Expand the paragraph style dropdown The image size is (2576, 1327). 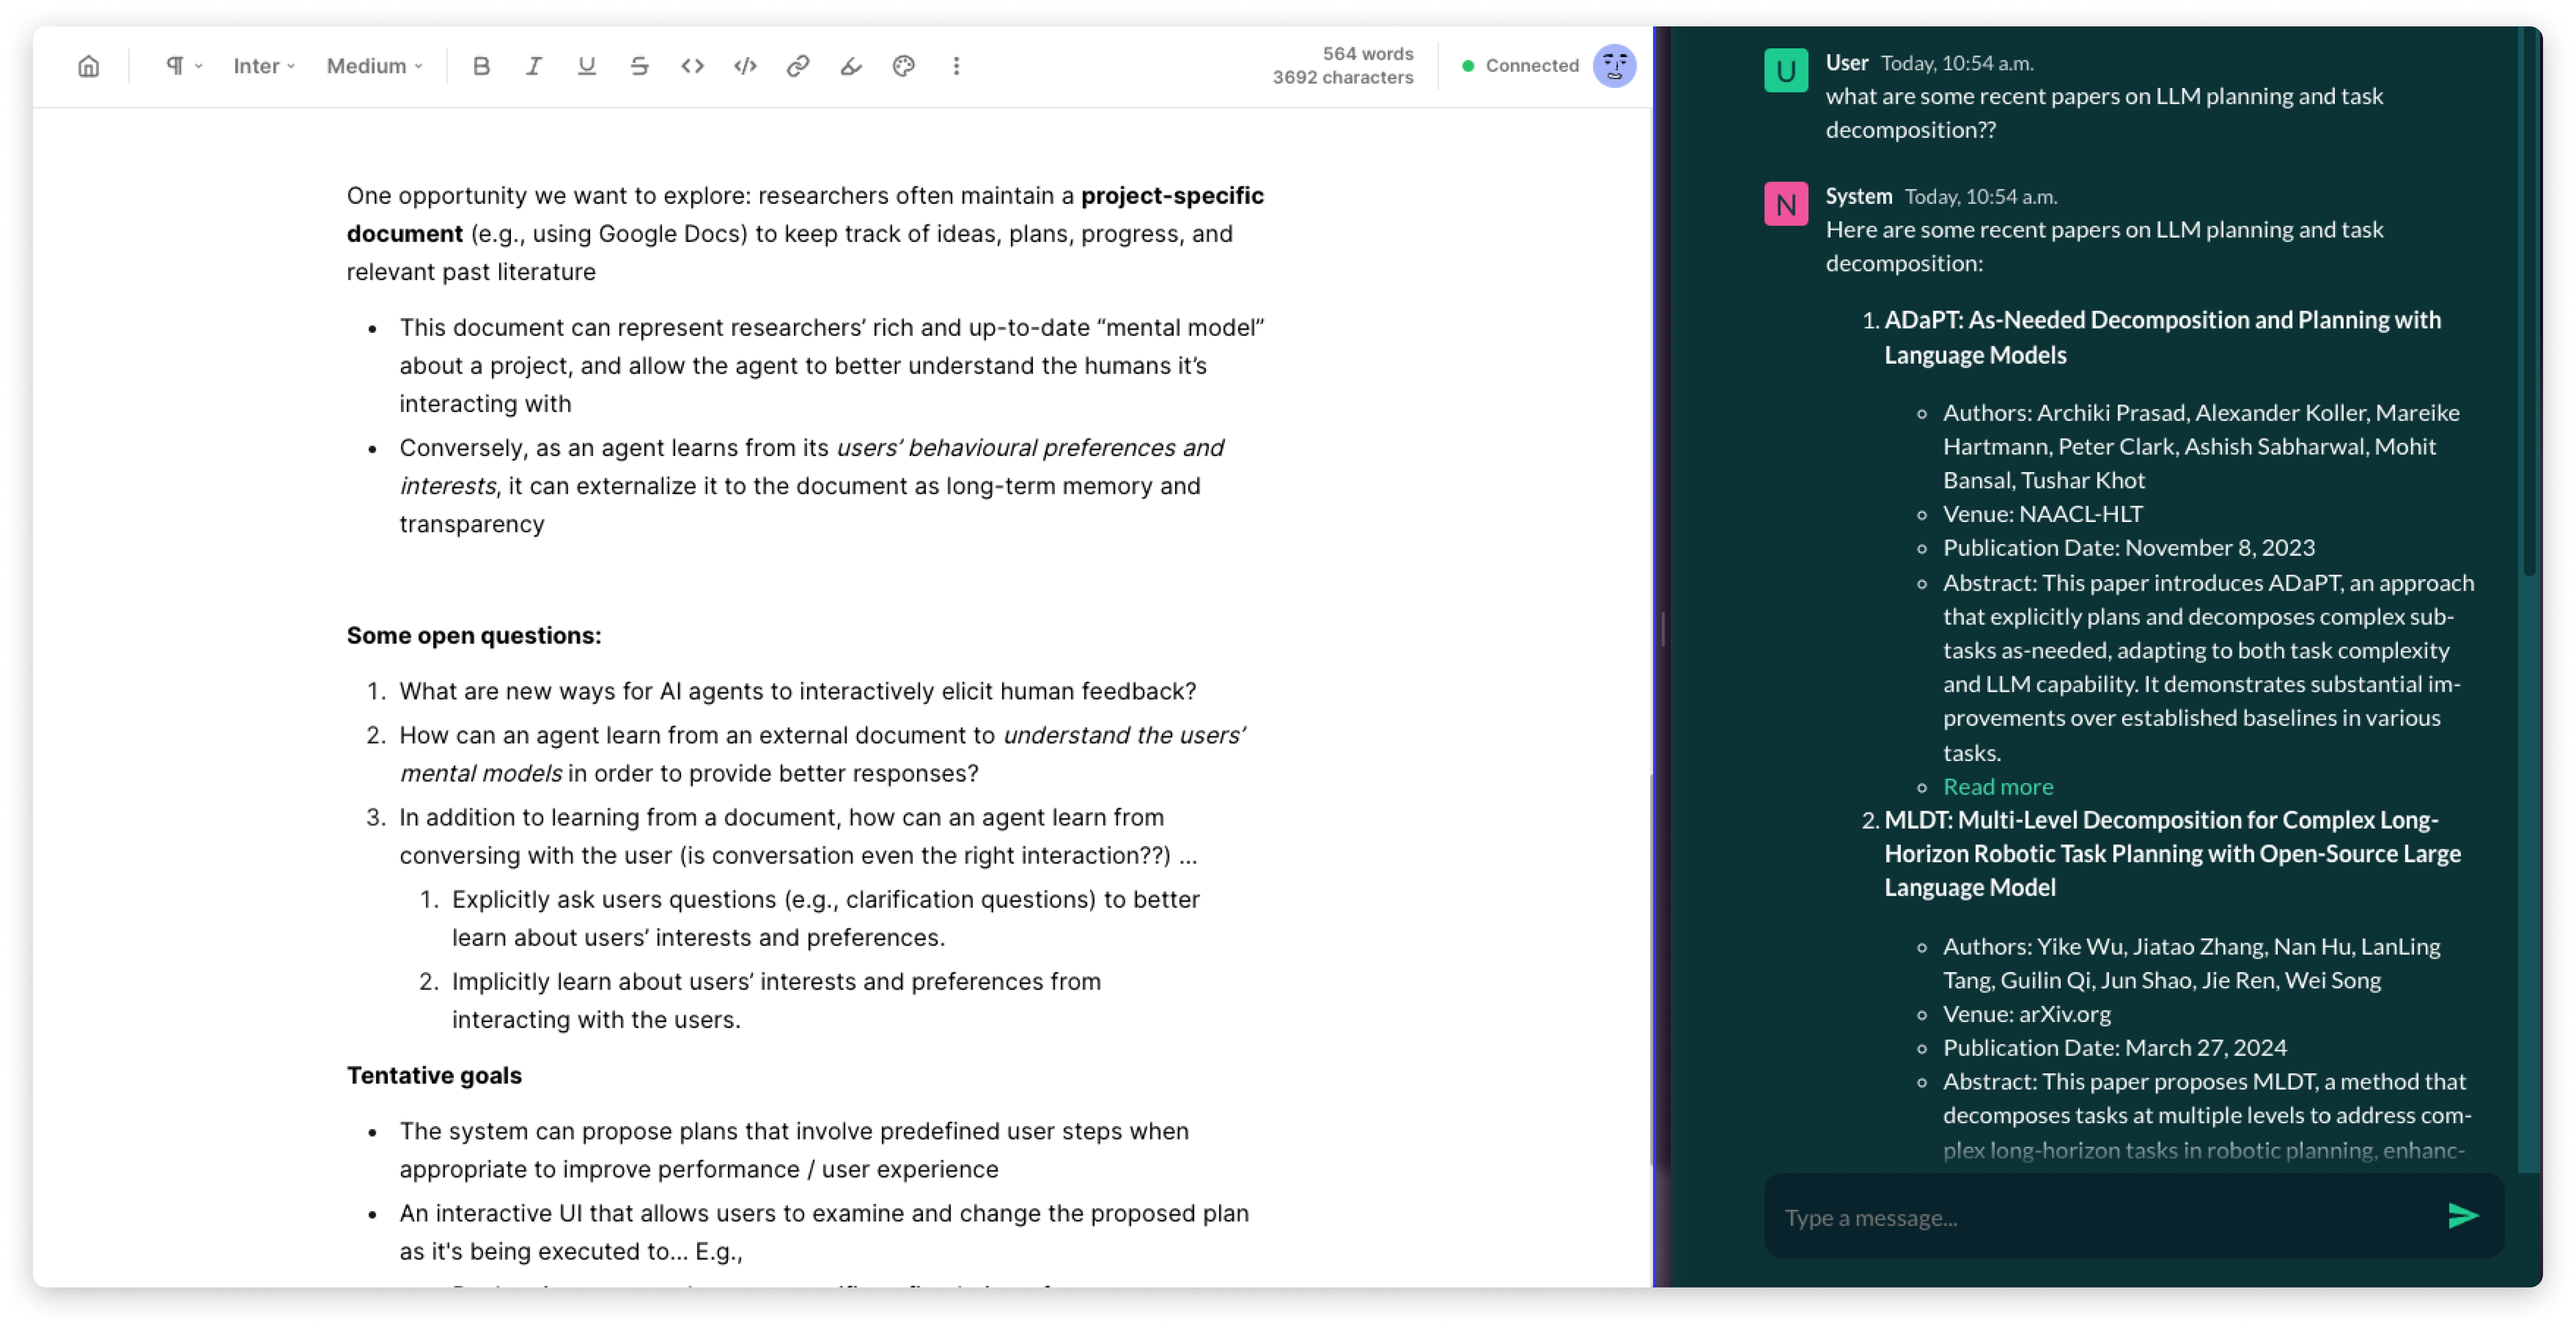(183, 66)
